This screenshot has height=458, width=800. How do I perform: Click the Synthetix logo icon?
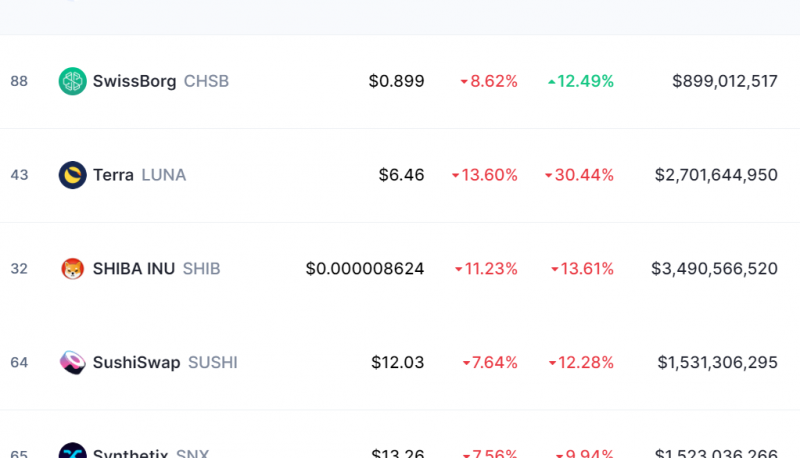72,450
